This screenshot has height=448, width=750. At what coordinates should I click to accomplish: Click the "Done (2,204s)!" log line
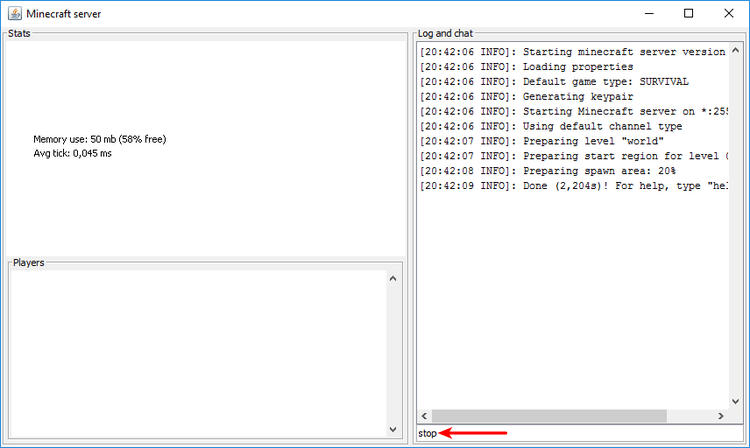coord(574,185)
